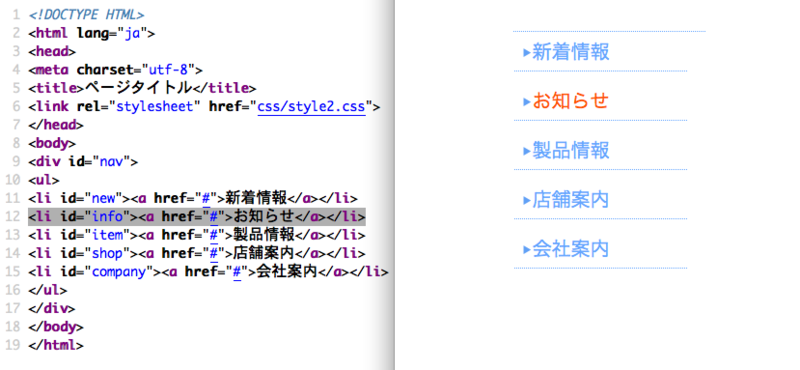This screenshot has height=370, width=800.
Task: Click the div id="nav" code line
Action: [83, 162]
